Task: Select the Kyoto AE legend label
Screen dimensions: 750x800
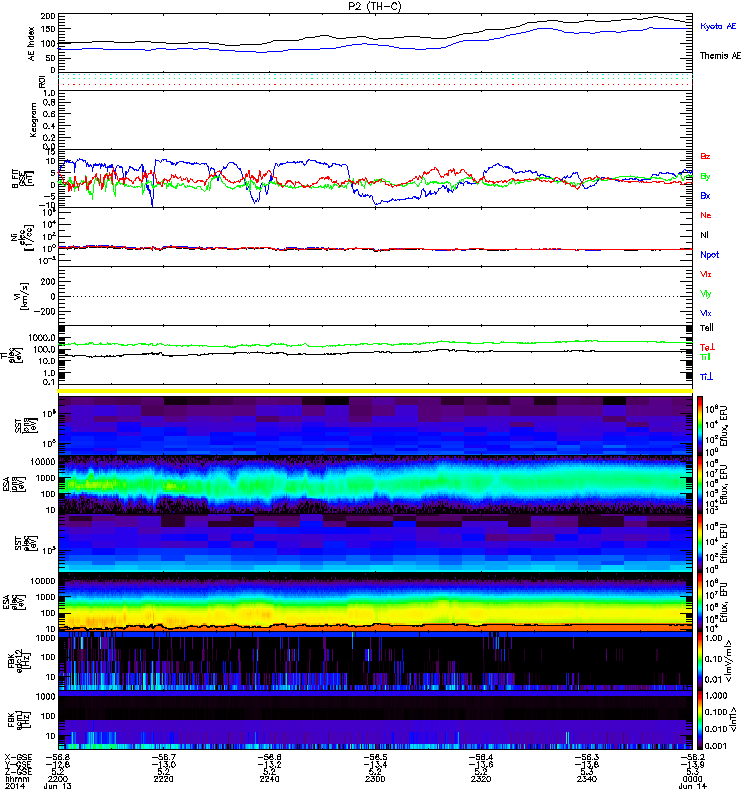Action: 718,26
